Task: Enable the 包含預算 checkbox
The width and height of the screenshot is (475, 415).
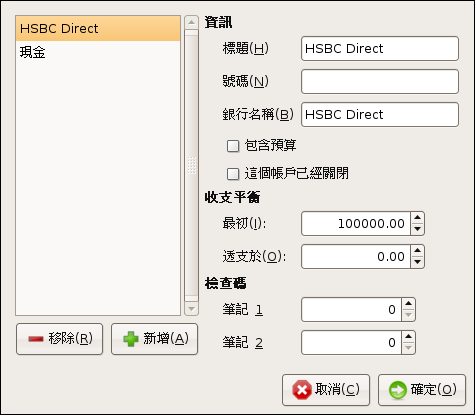Action: (233, 146)
